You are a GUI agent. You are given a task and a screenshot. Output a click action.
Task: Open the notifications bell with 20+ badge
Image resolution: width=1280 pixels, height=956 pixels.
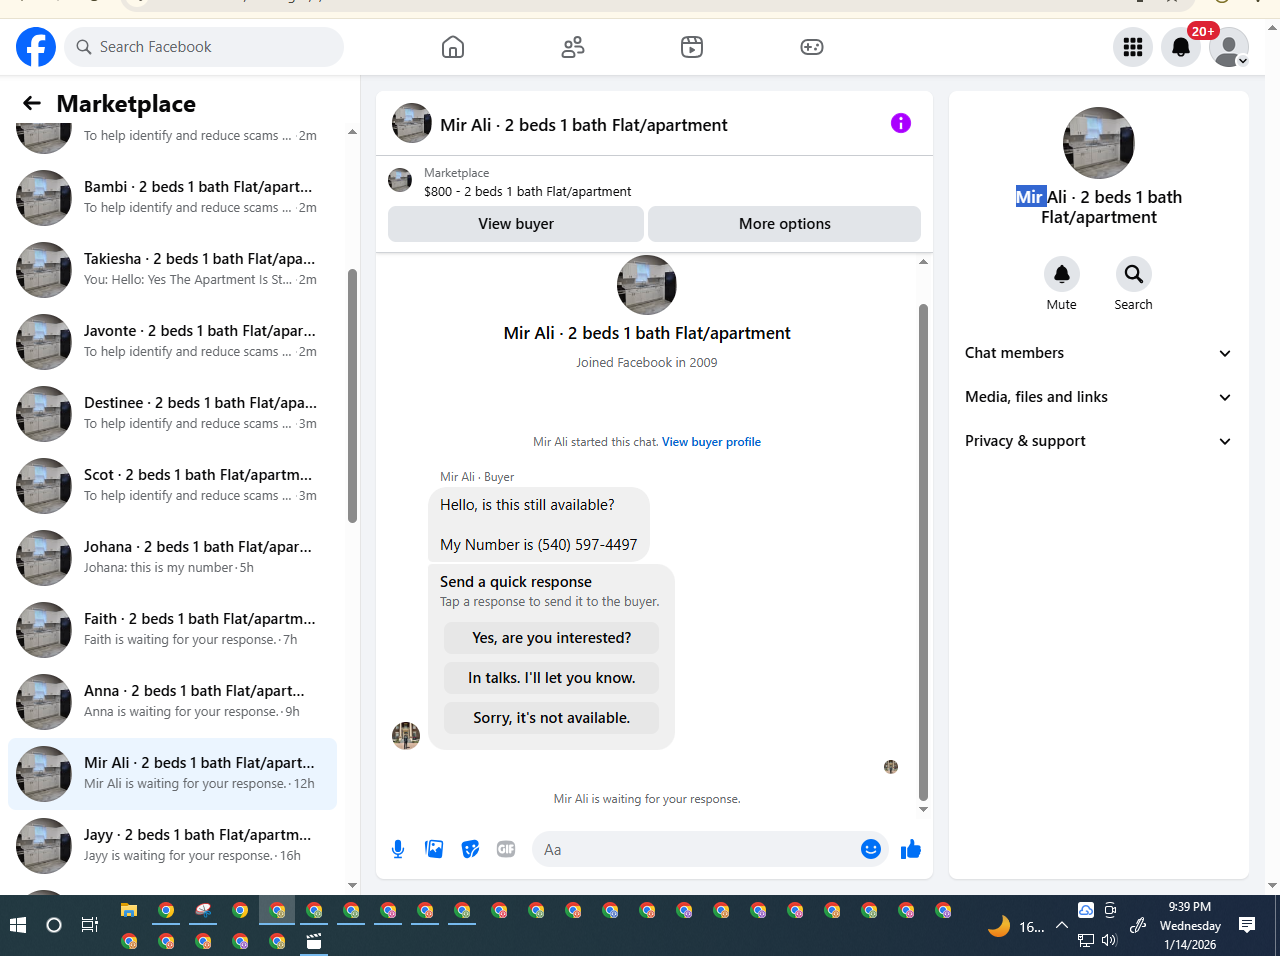(1181, 47)
